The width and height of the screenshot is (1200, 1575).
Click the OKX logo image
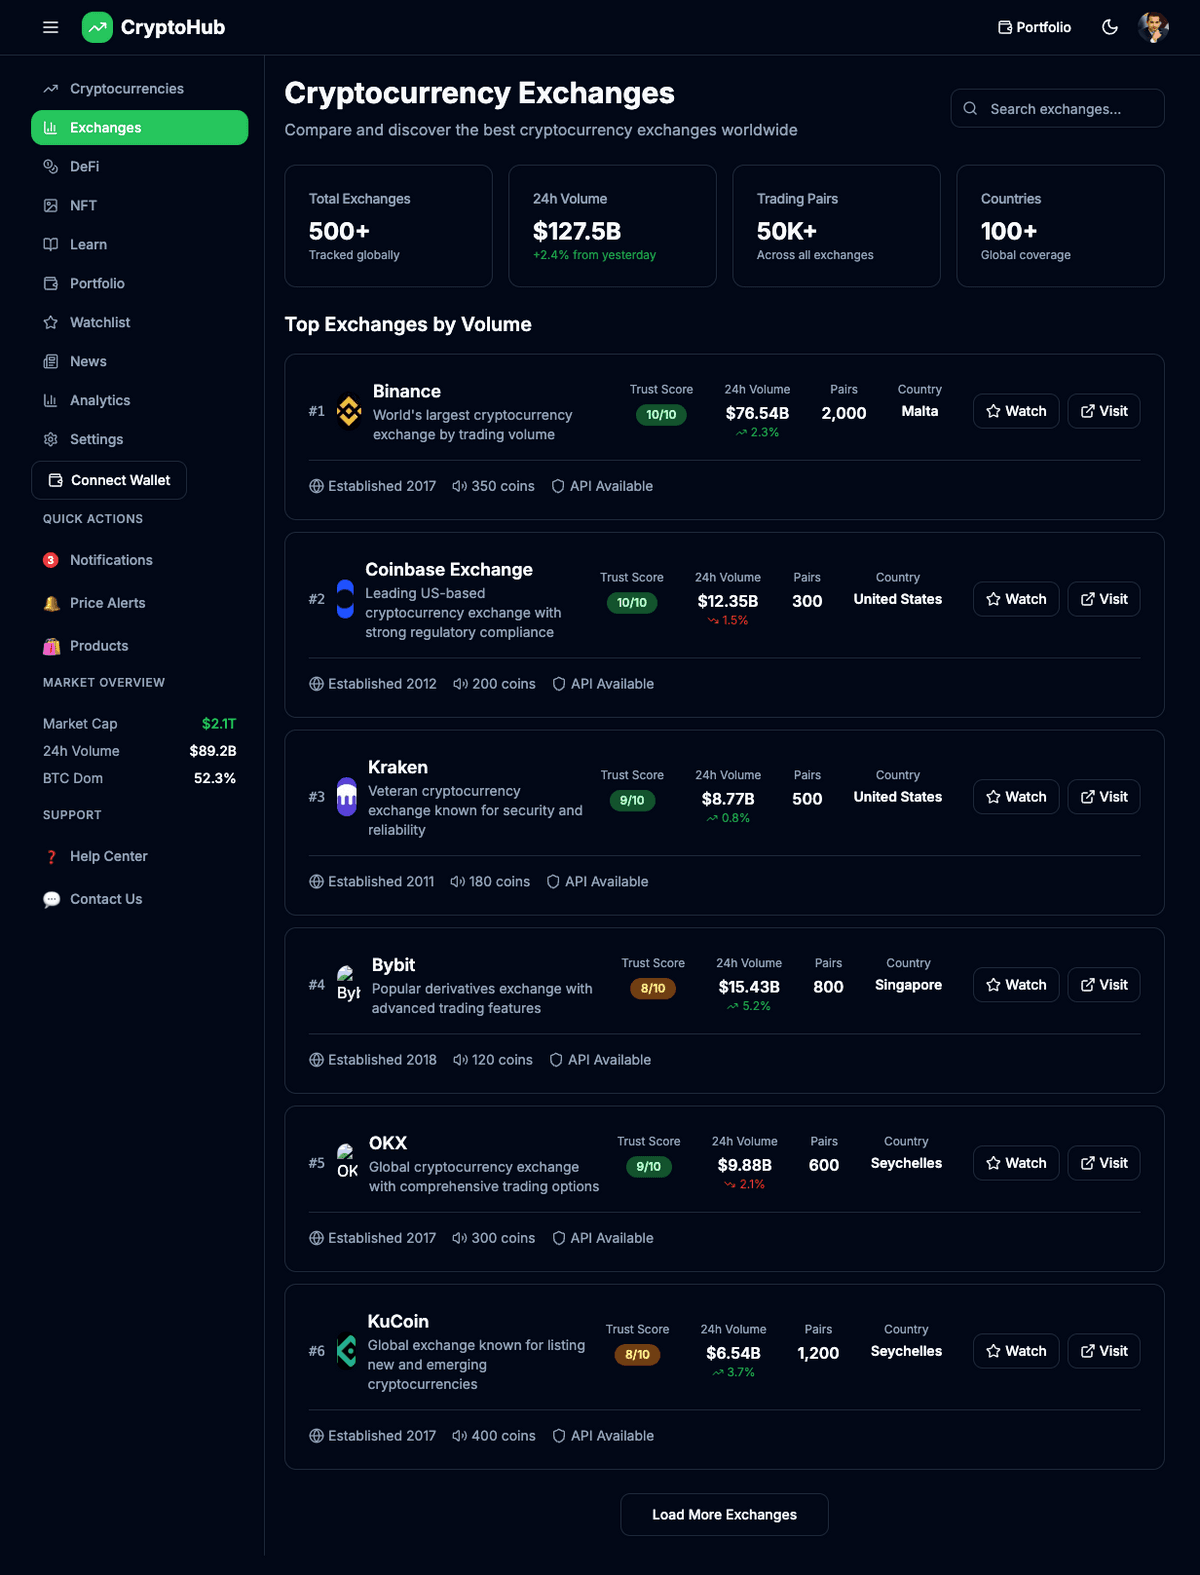347,1162
